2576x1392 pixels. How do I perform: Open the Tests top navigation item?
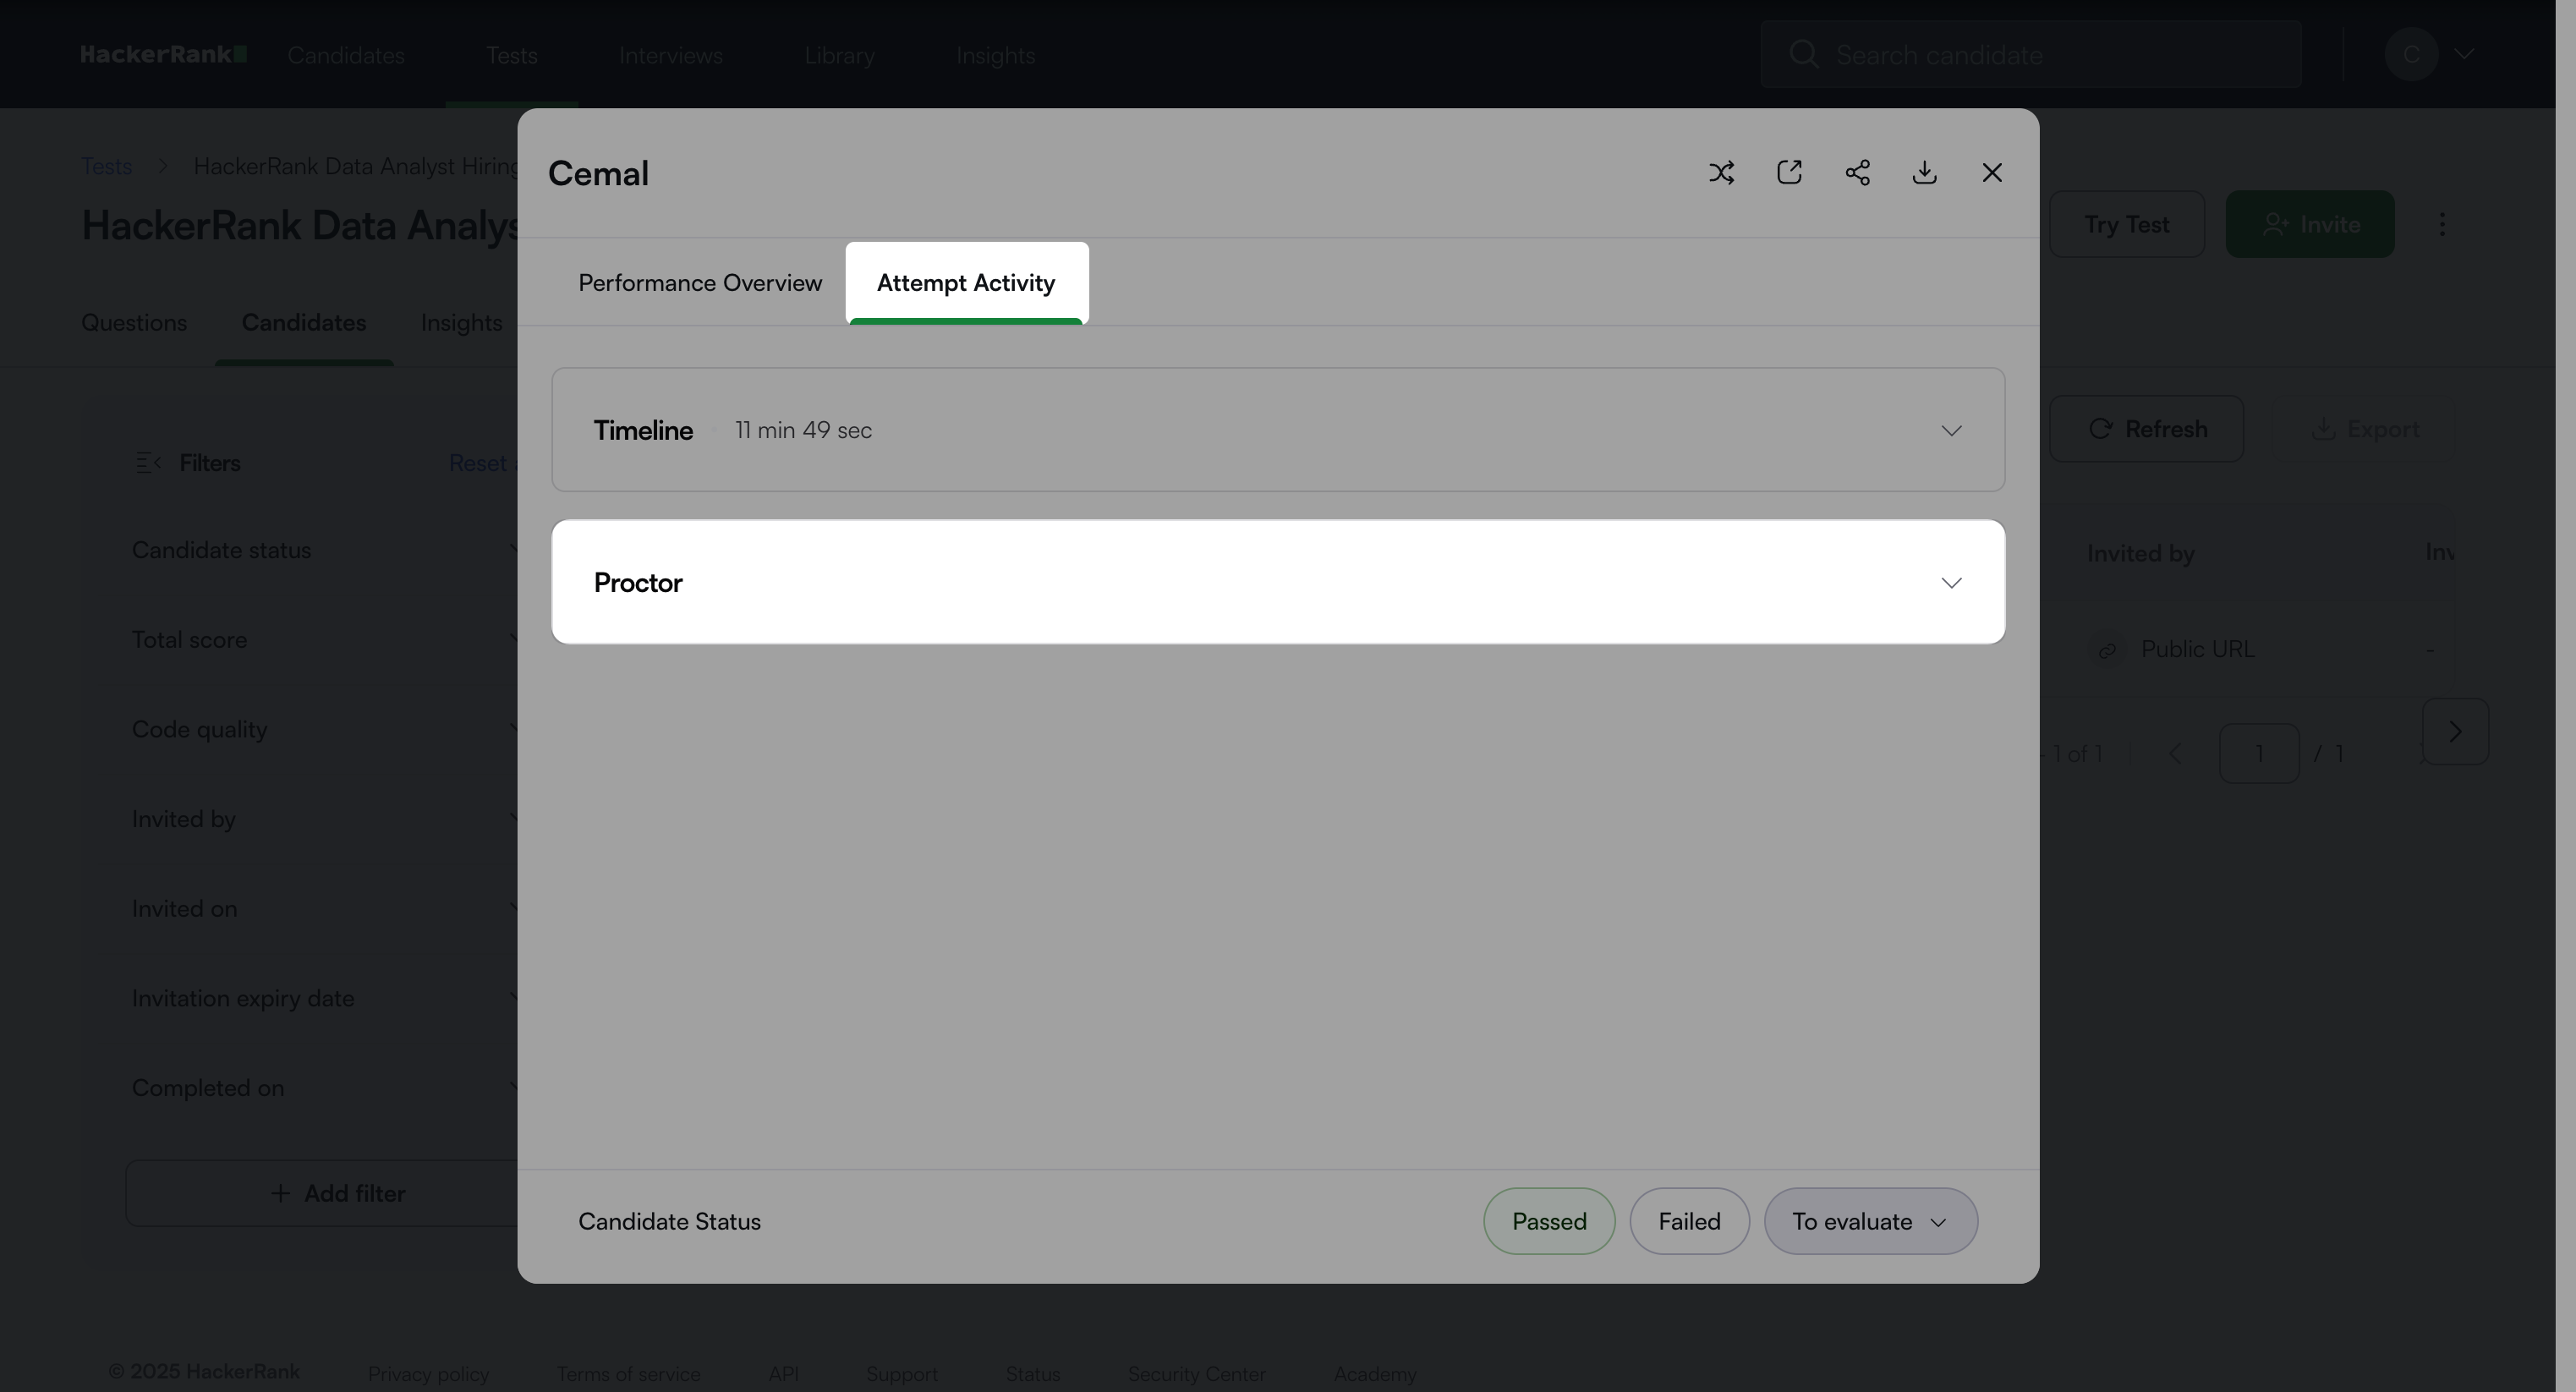(x=511, y=55)
